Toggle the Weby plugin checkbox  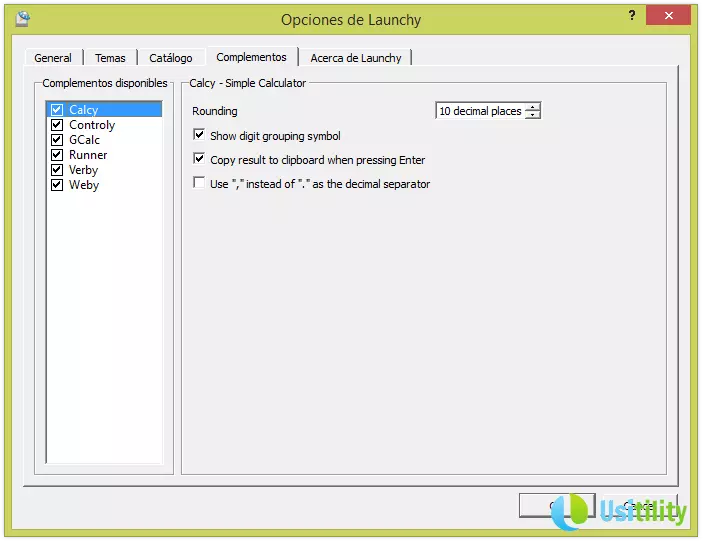click(x=57, y=185)
